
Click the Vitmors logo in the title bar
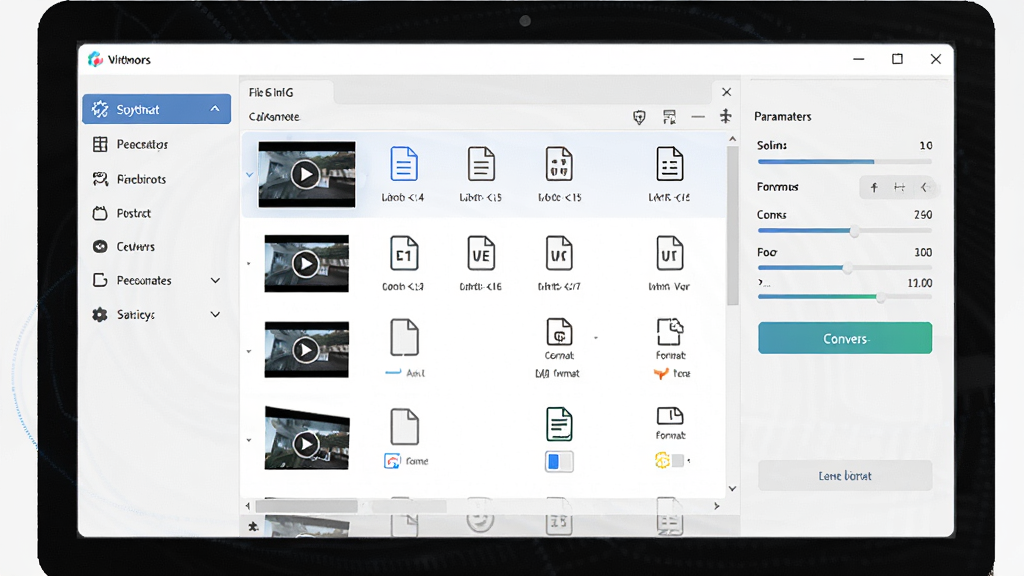coord(95,59)
